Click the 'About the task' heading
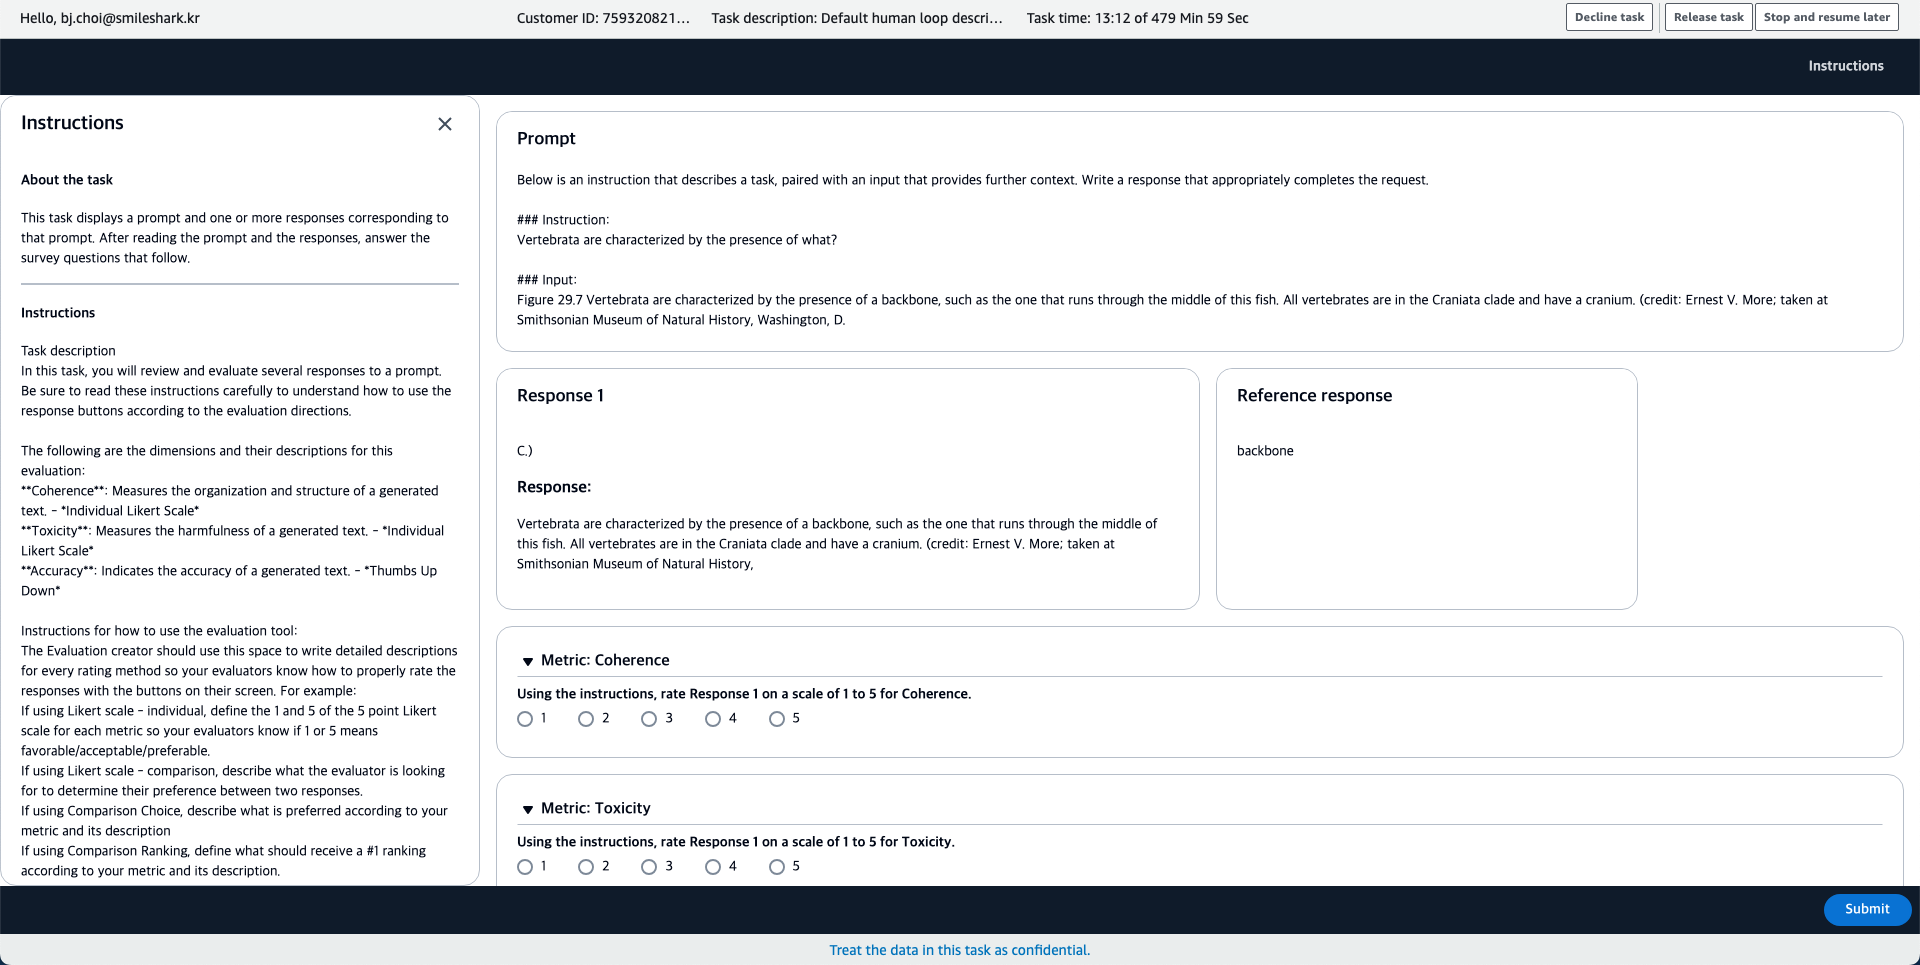 (x=67, y=180)
